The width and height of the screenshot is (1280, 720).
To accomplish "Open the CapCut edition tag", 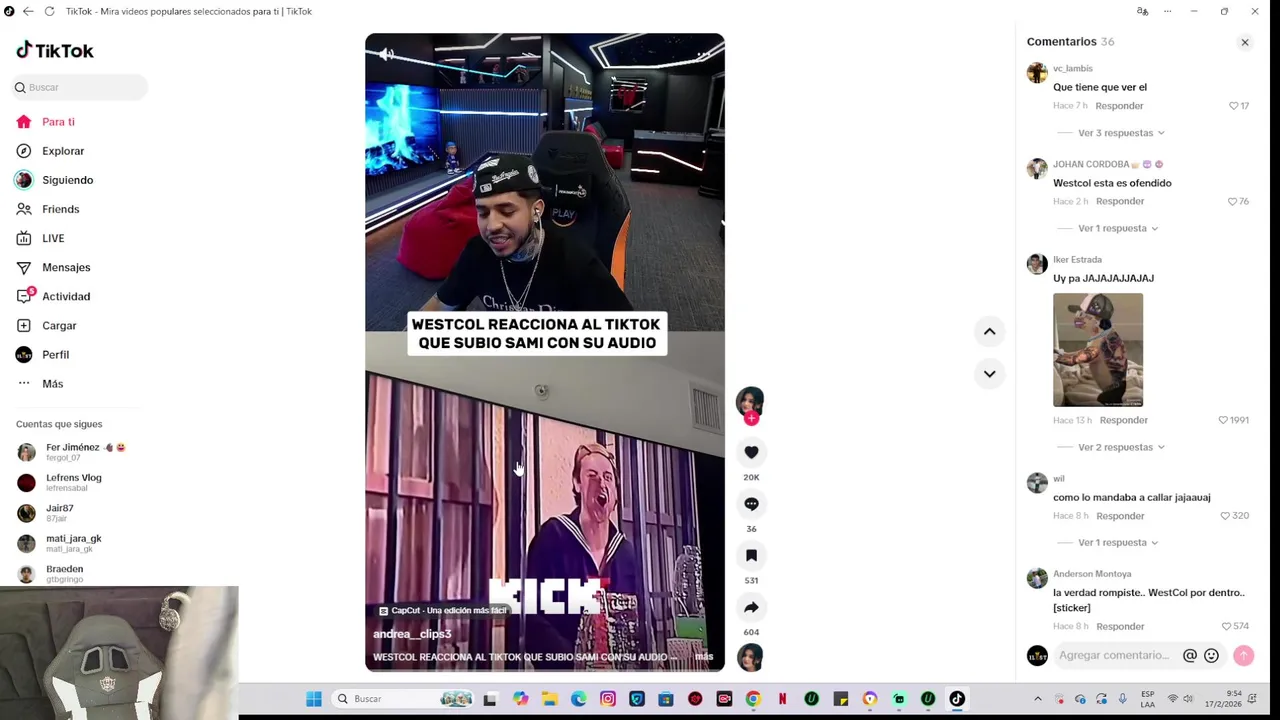I will point(443,610).
